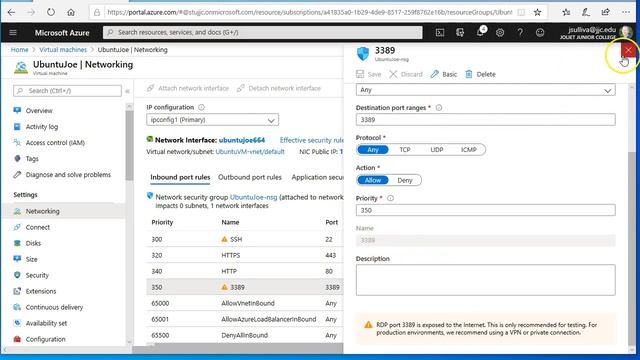Set protocol to TCP
Viewport: 640px width, 360px height.
click(x=404, y=150)
